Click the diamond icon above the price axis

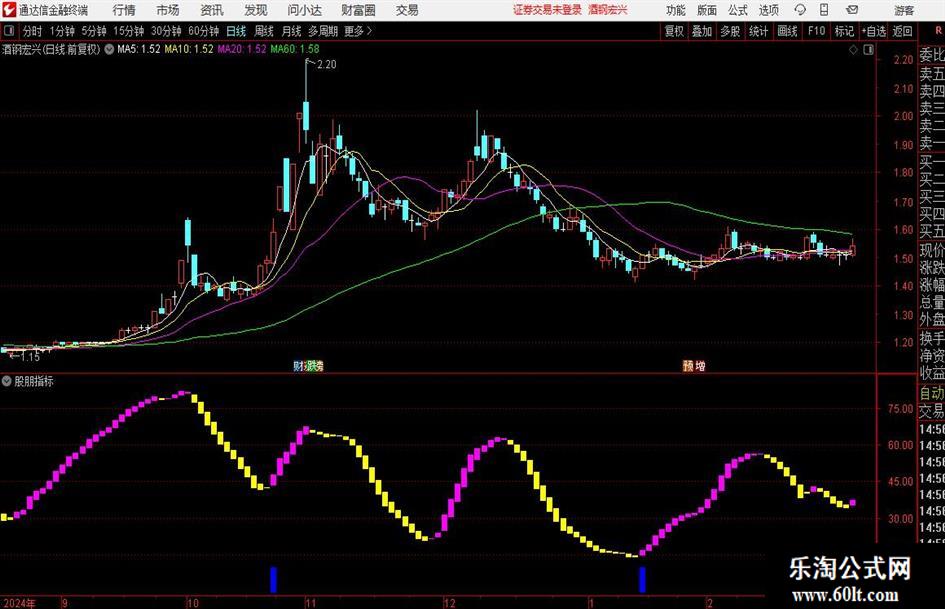pyautogui.click(x=853, y=50)
